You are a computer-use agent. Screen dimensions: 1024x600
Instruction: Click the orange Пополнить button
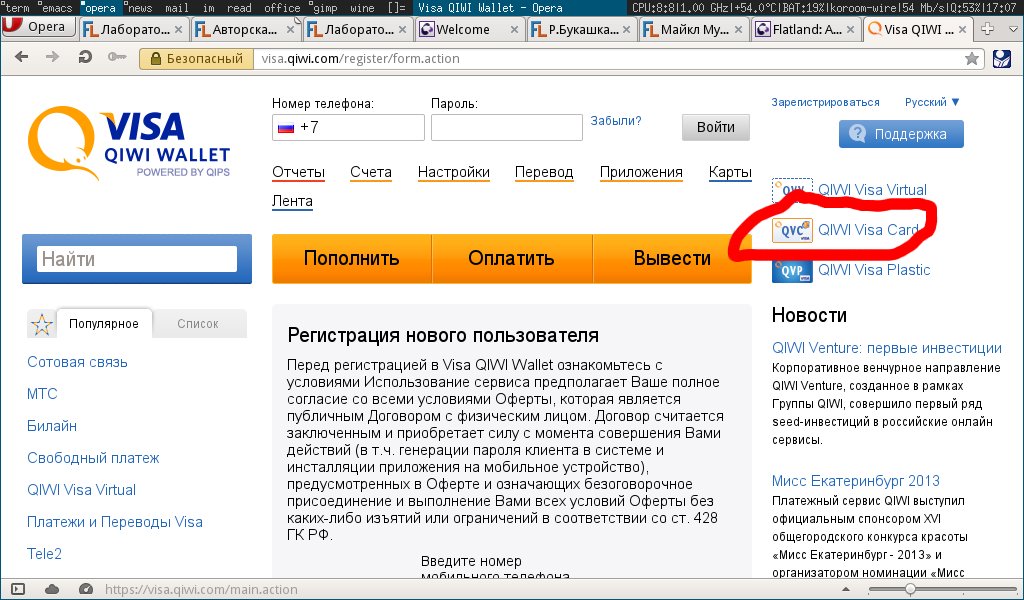click(x=351, y=258)
